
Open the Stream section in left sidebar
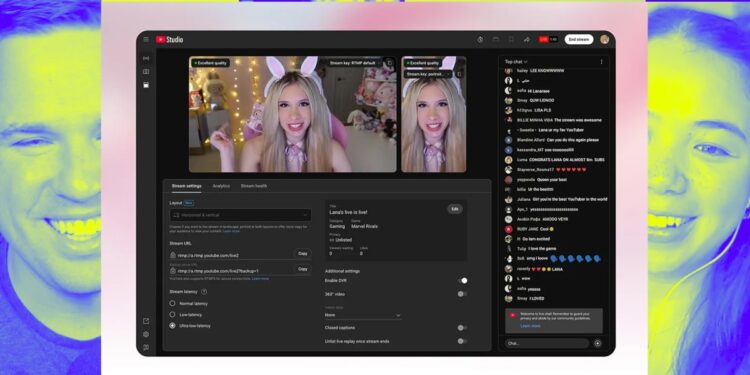coord(146,58)
